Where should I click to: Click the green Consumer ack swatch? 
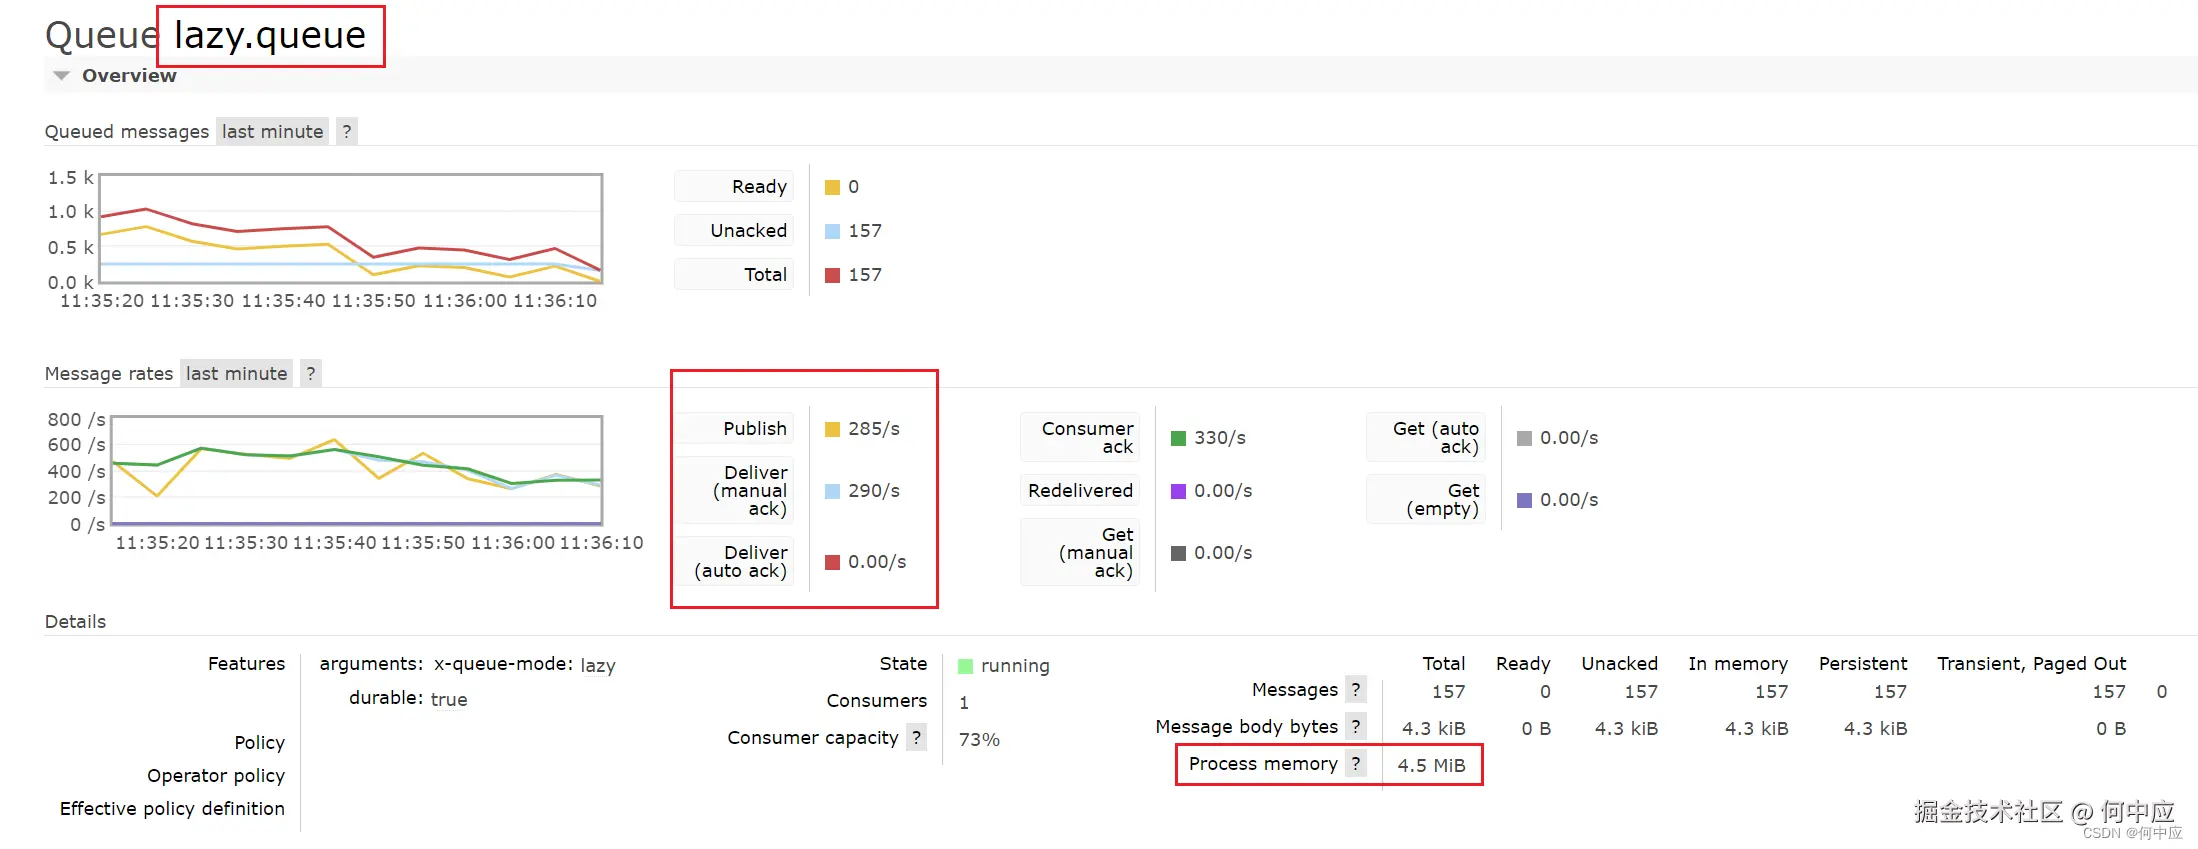[1178, 438]
